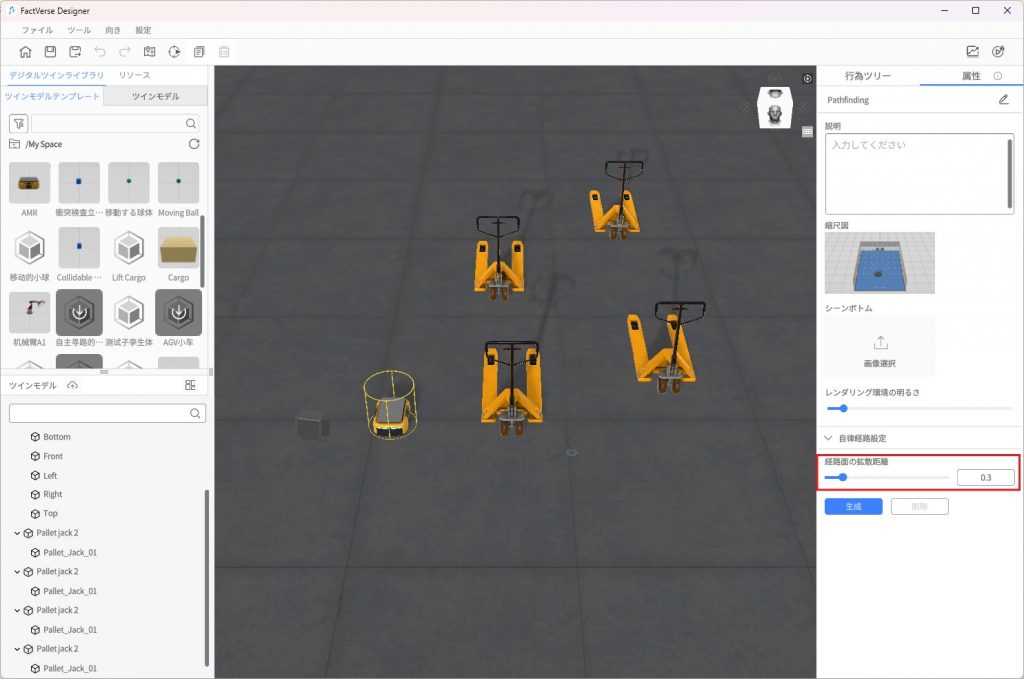Click the filter icon beside the library search

[18, 124]
